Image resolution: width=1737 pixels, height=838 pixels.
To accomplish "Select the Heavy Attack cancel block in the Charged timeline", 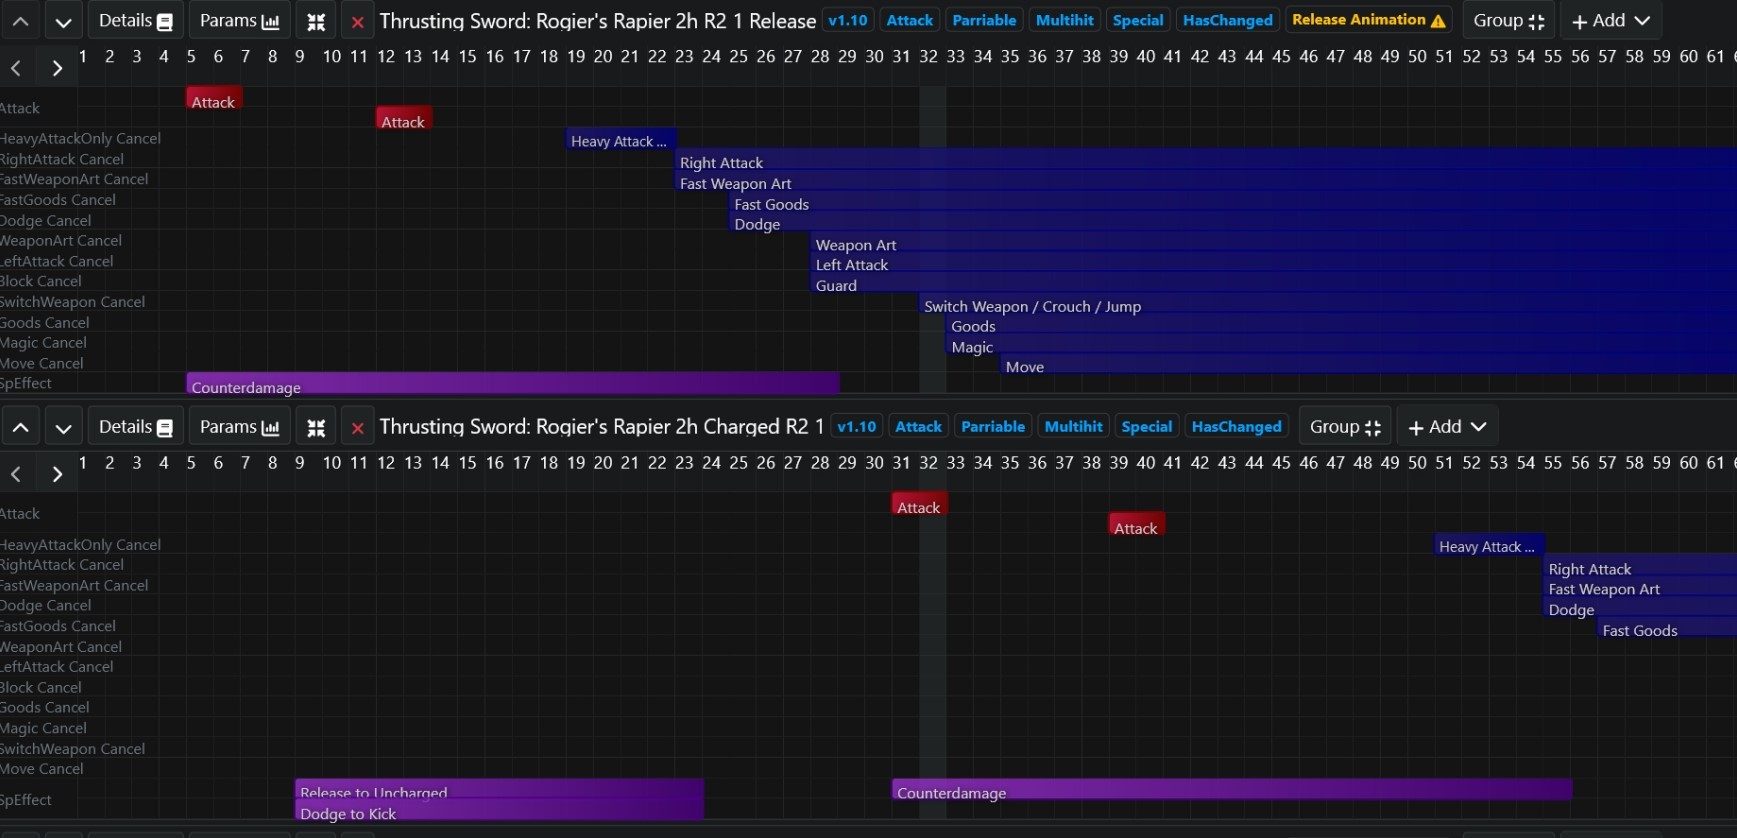I will (1490, 545).
